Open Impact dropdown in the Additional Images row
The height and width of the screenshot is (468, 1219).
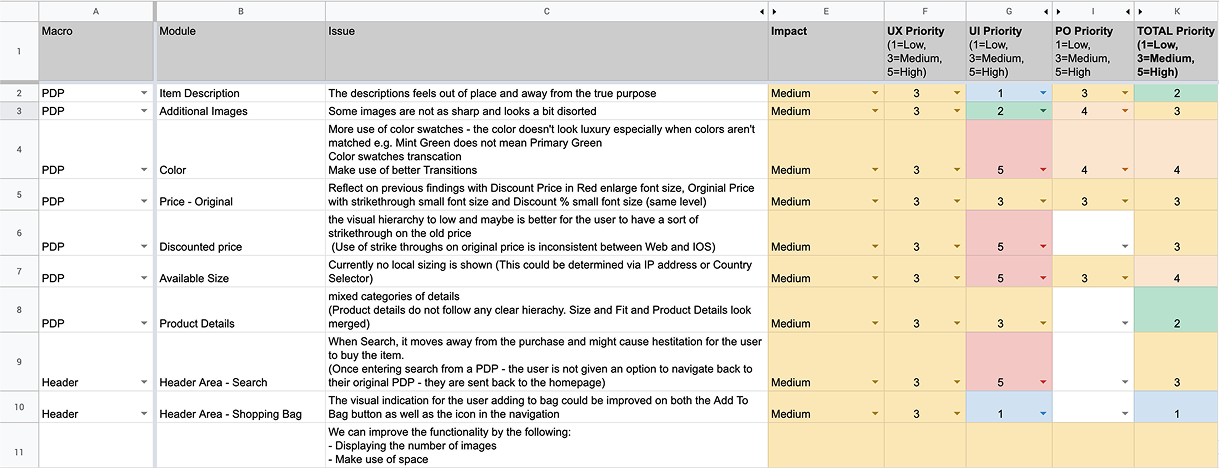pyautogui.click(x=875, y=111)
